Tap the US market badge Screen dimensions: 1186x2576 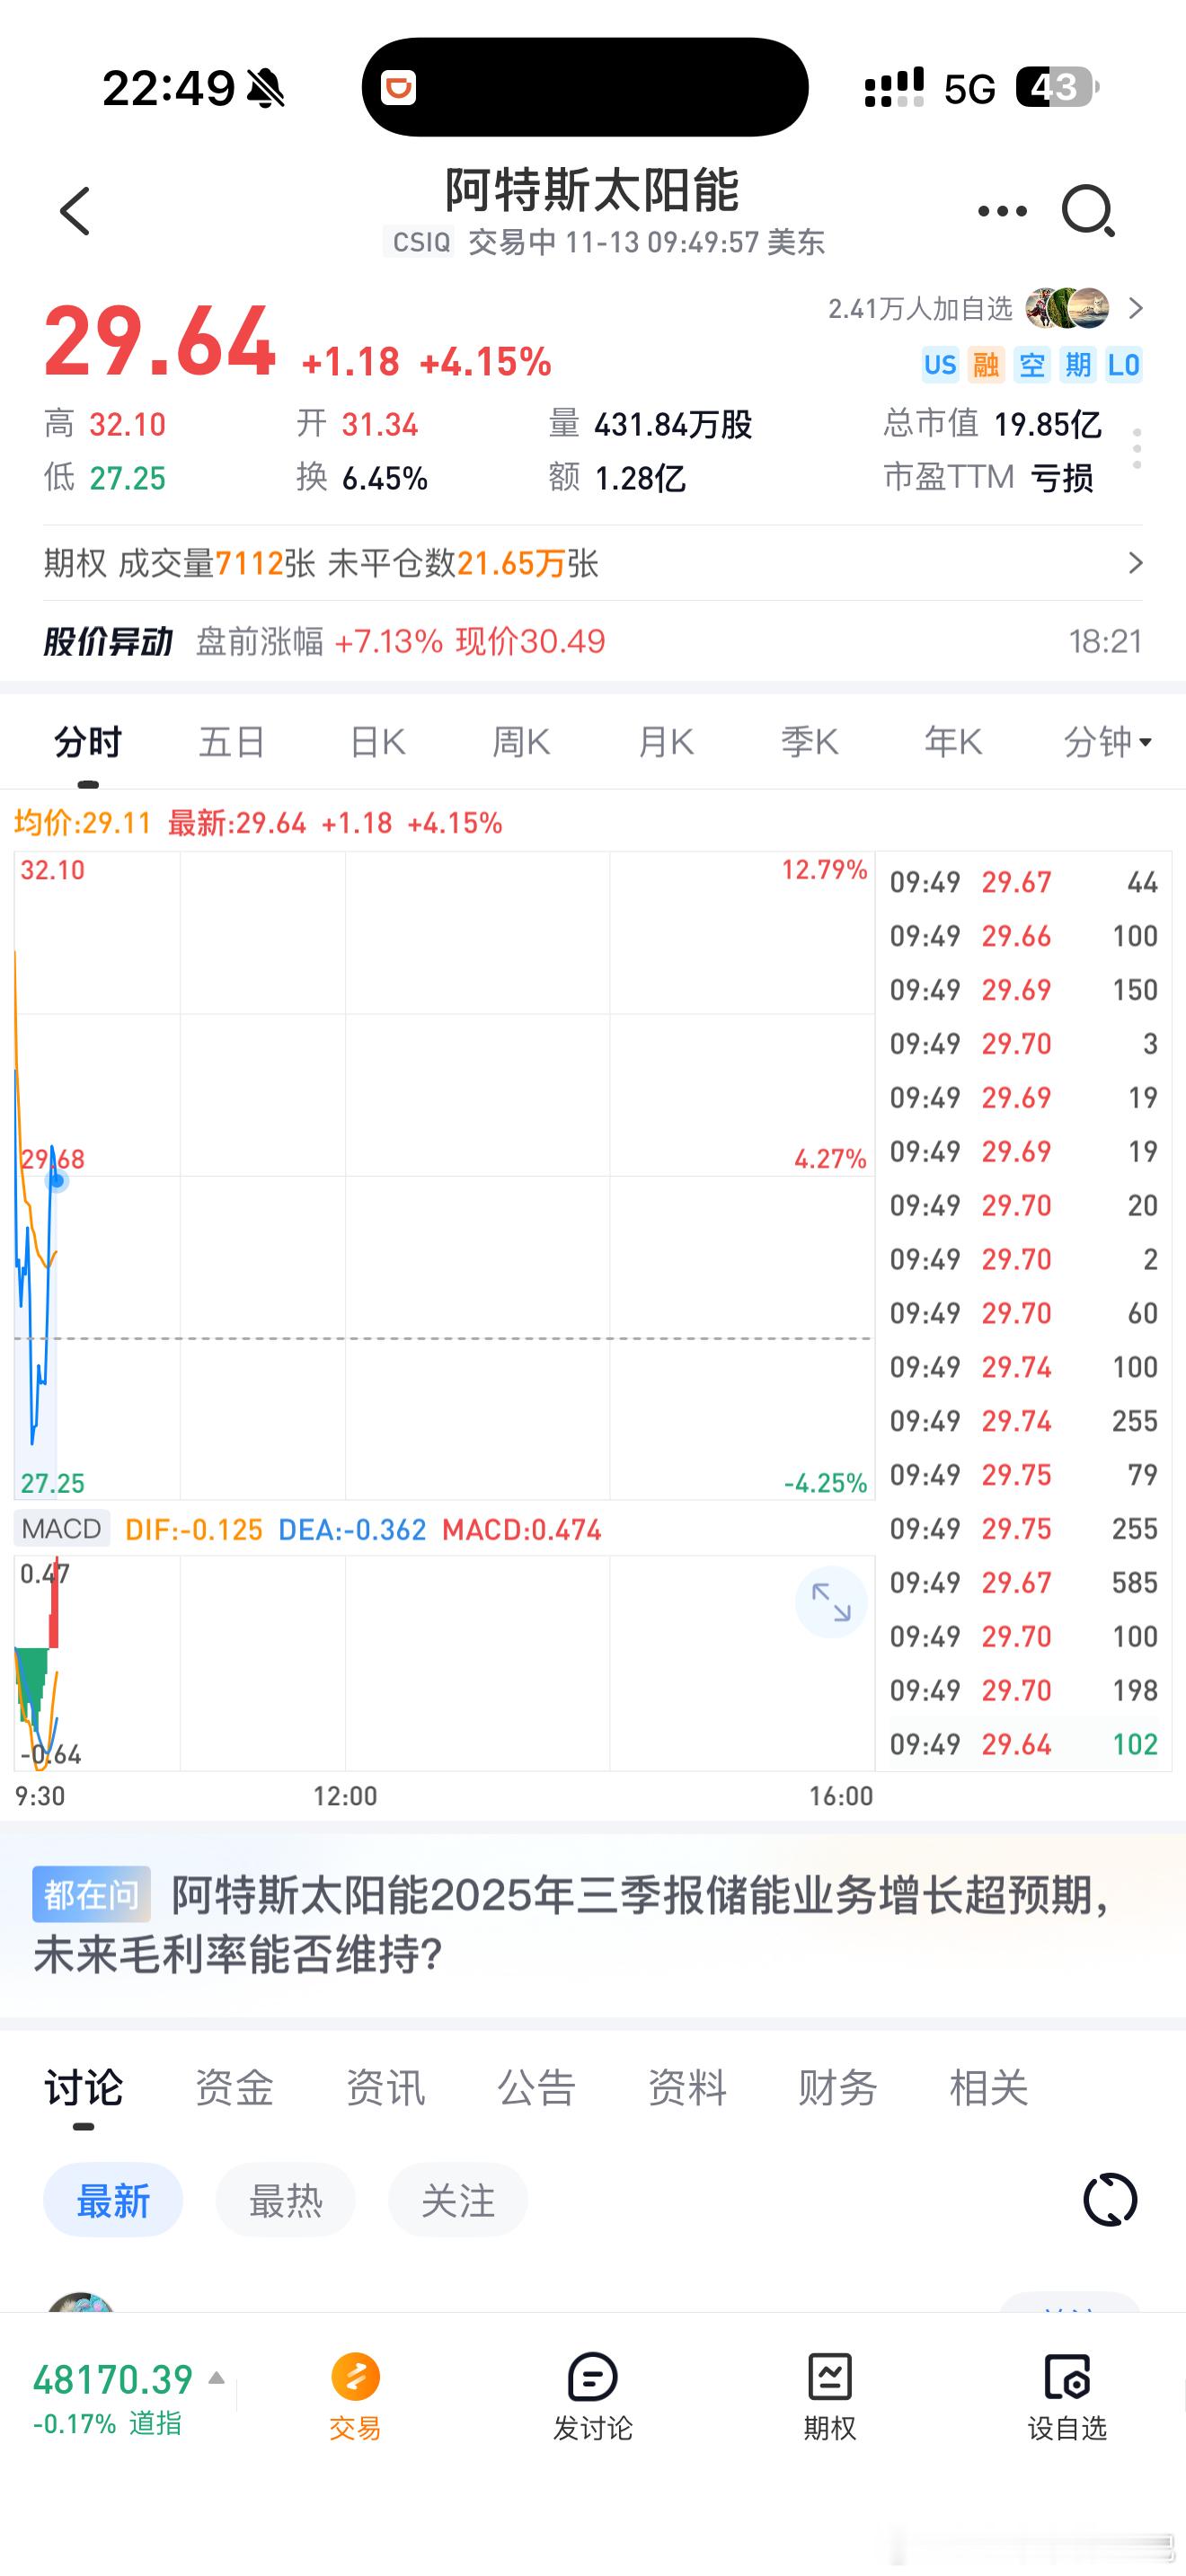[x=940, y=365]
